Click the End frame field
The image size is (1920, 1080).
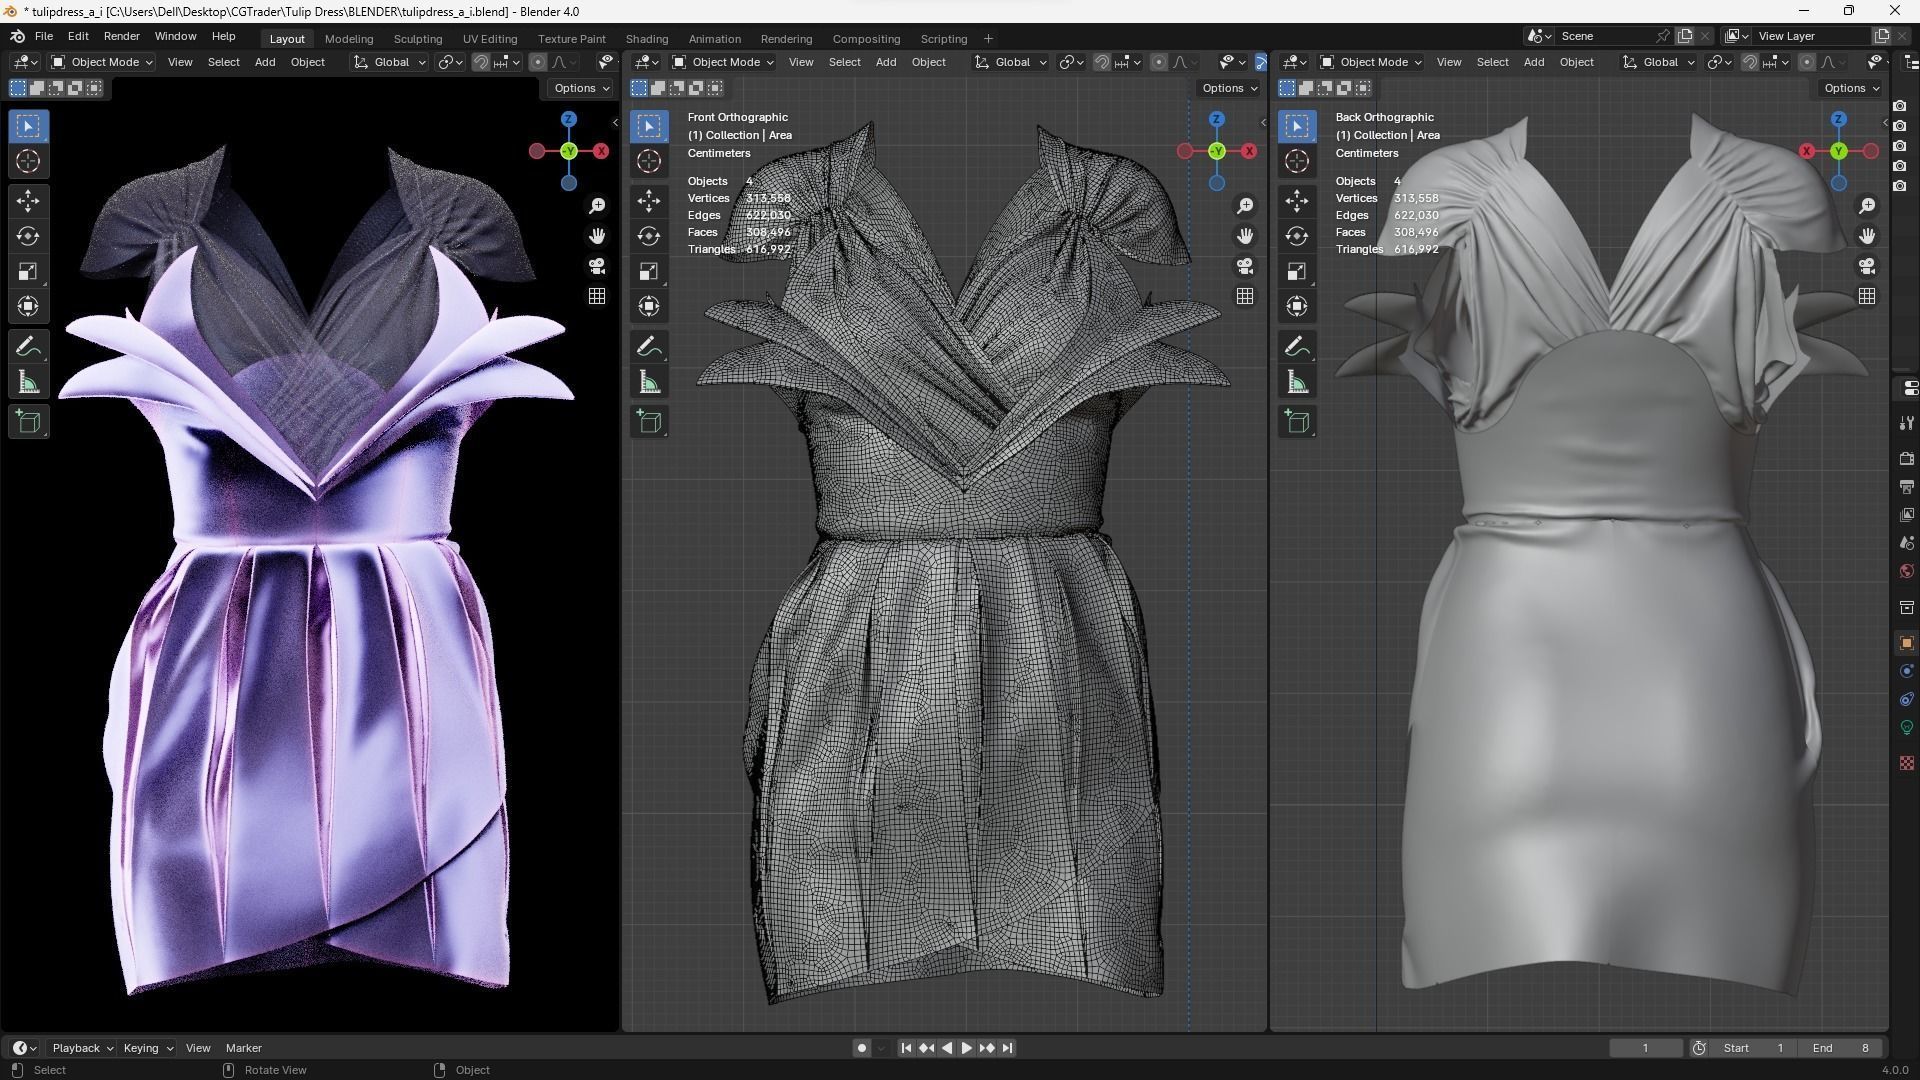point(1842,1048)
